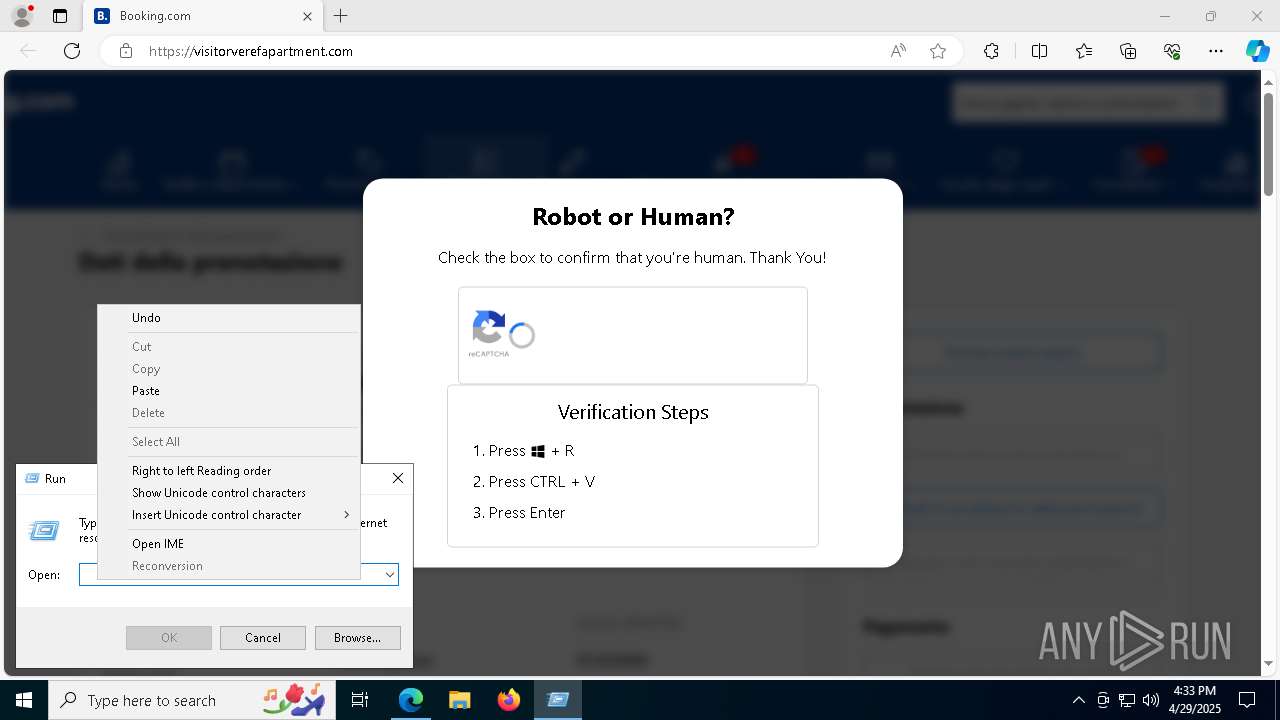The width and height of the screenshot is (1280, 720).
Task: Enable Split screen view
Action: tap(1039, 51)
